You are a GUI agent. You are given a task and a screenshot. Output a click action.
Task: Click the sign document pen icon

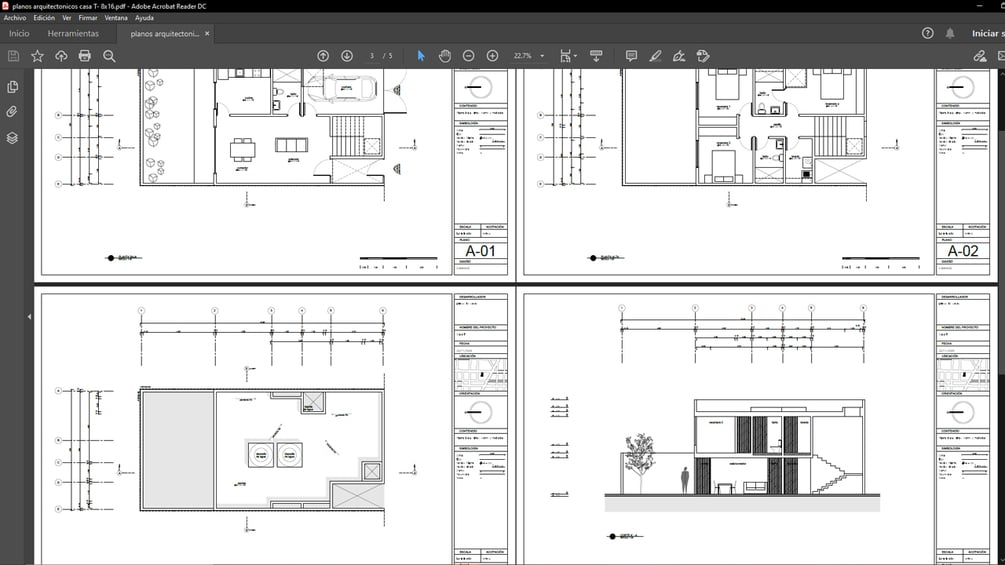(x=679, y=56)
